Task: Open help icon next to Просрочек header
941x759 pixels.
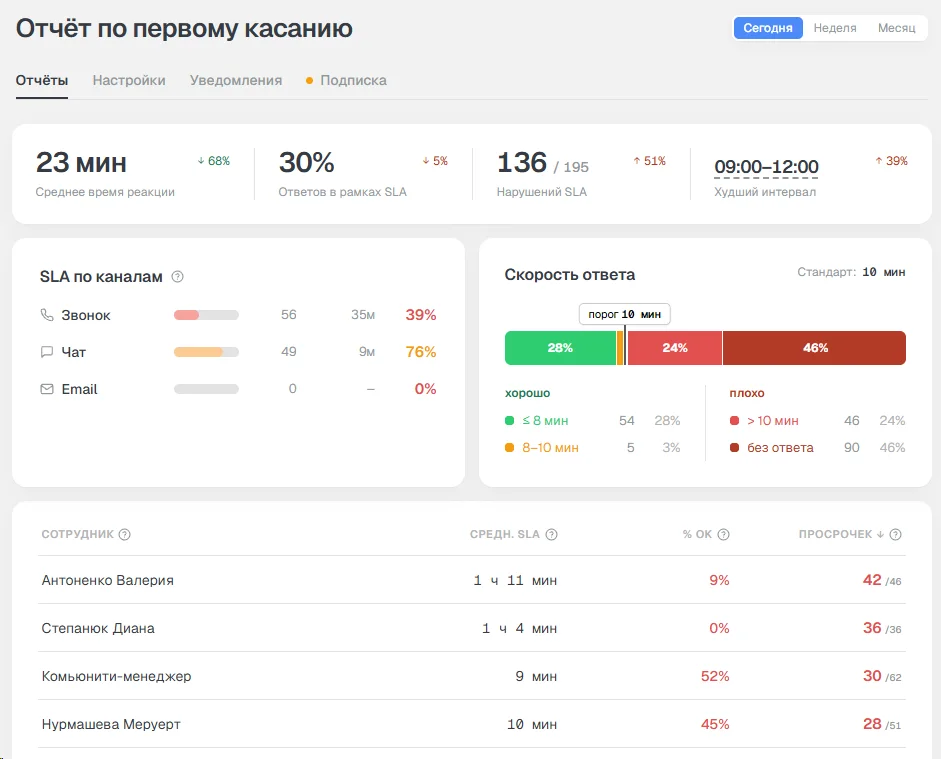Action: click(895, 534)
